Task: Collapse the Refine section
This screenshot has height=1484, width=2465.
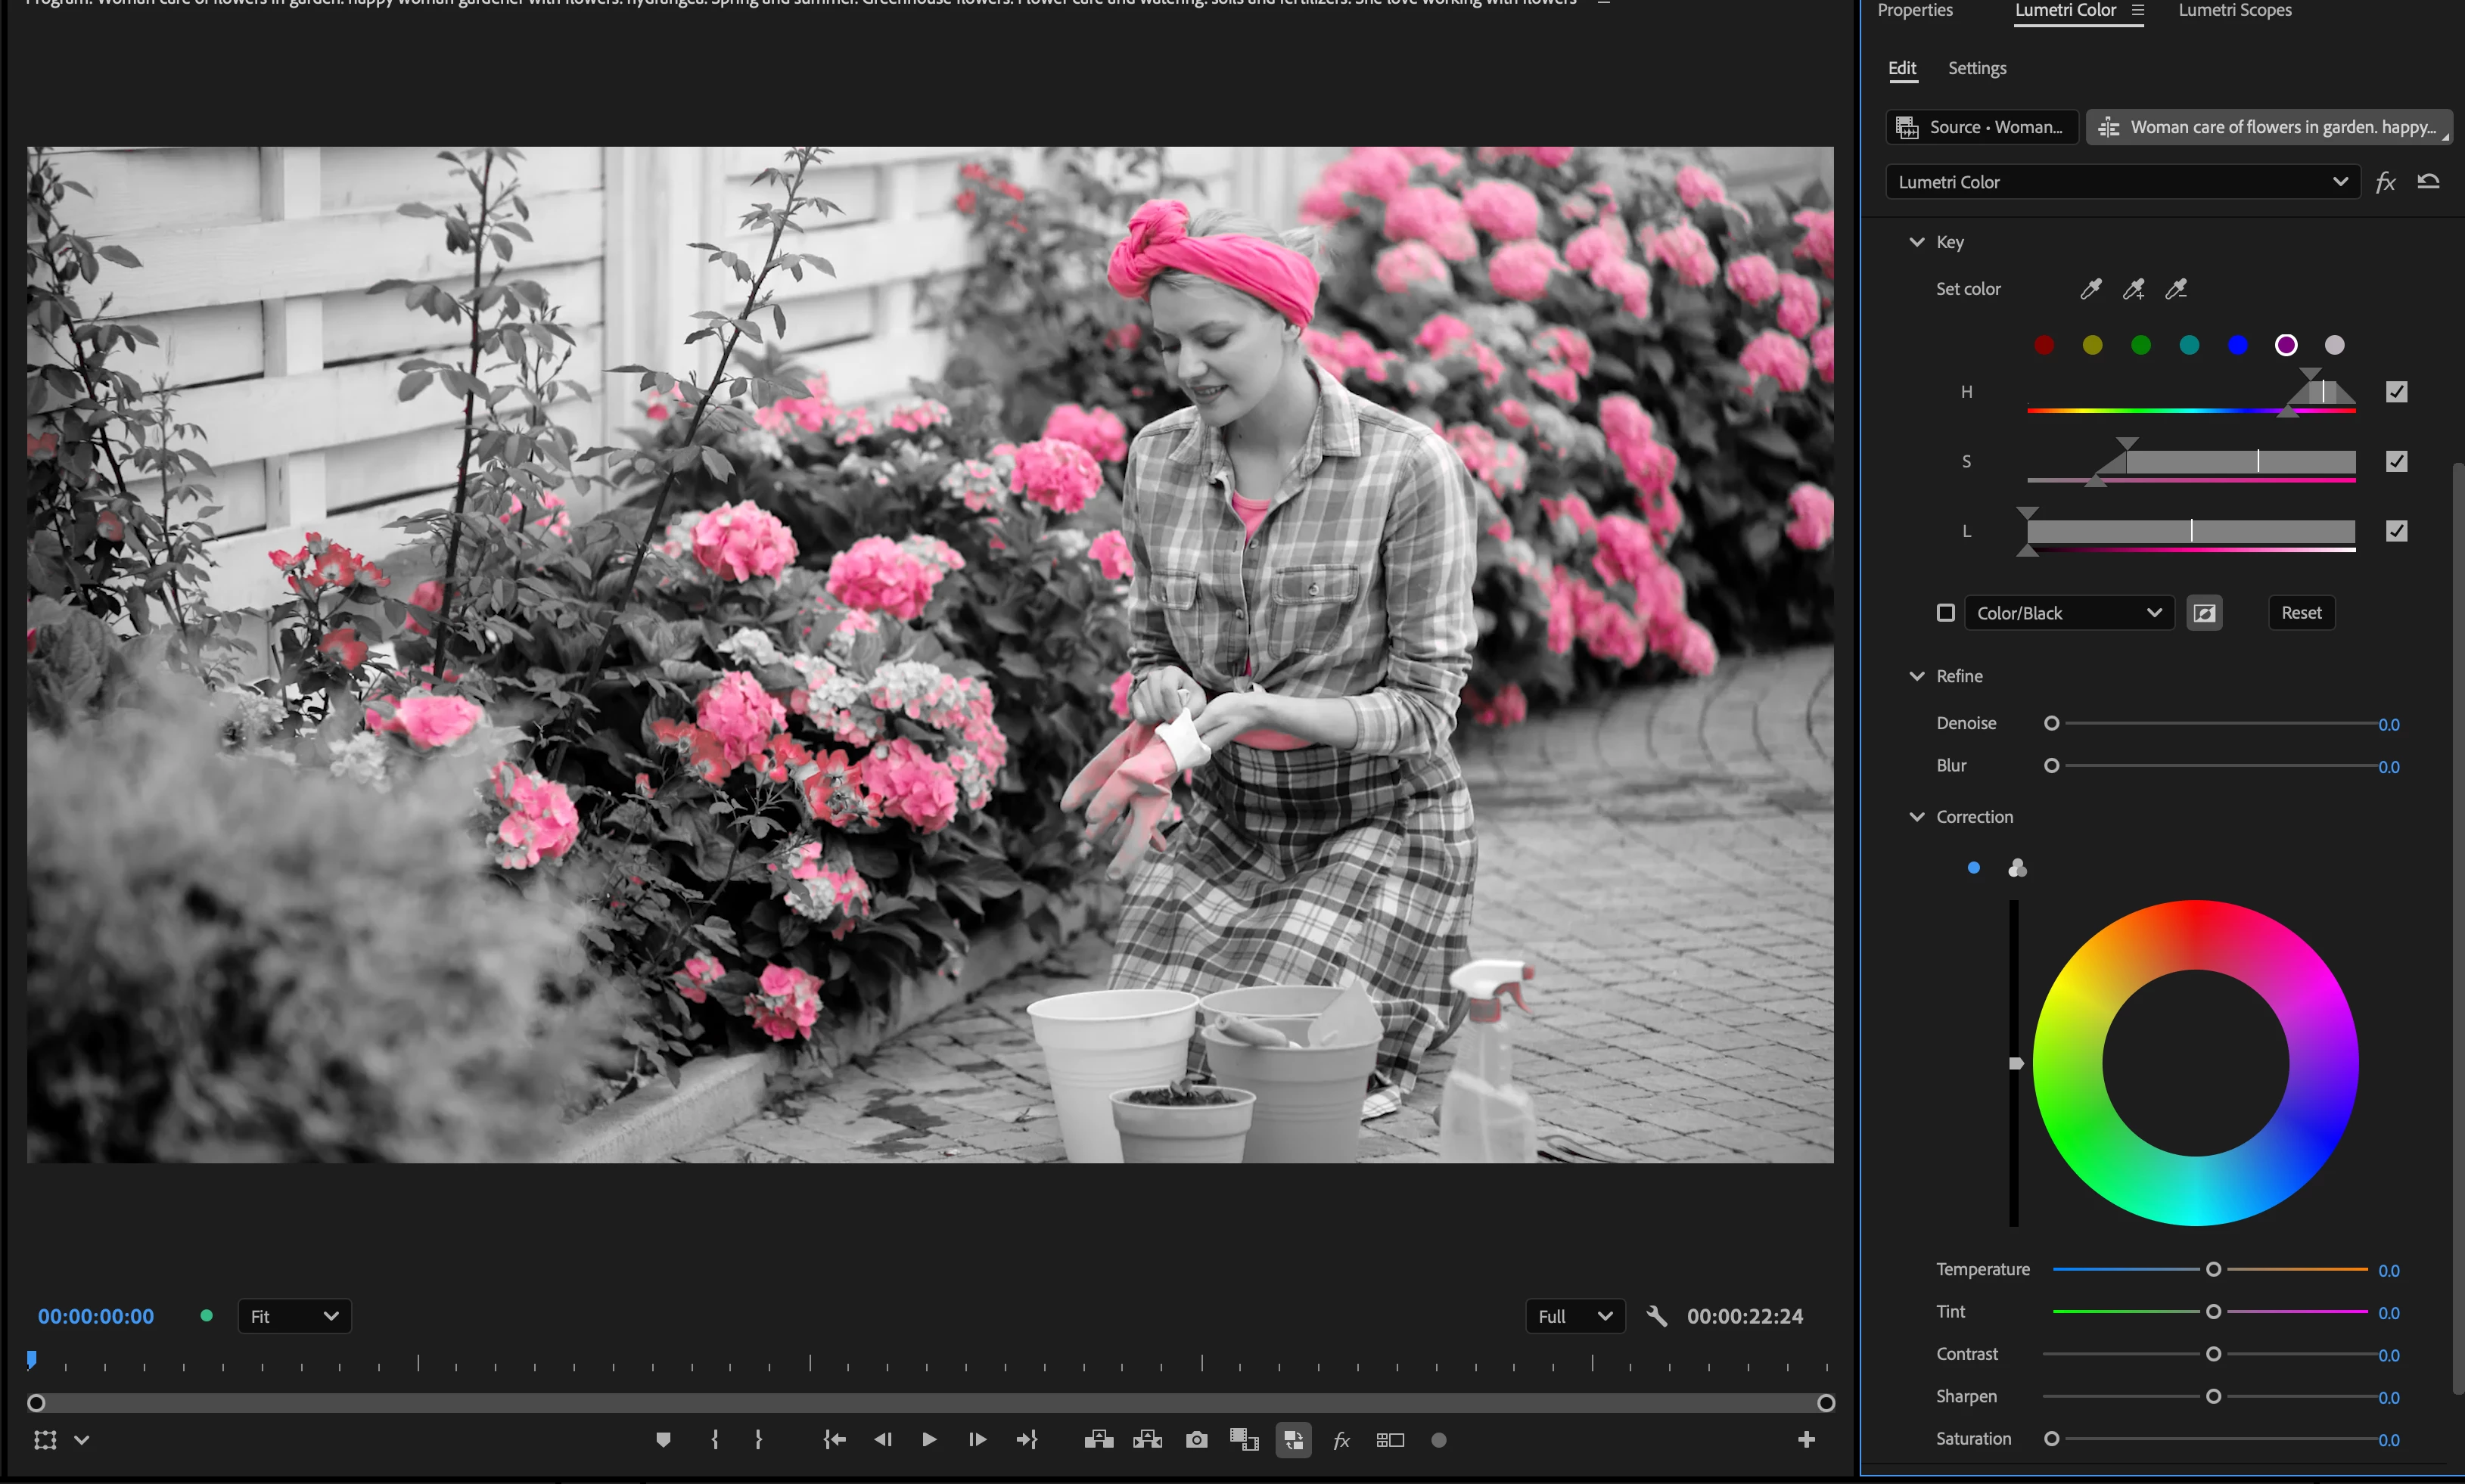Action: coord(1916,676)
